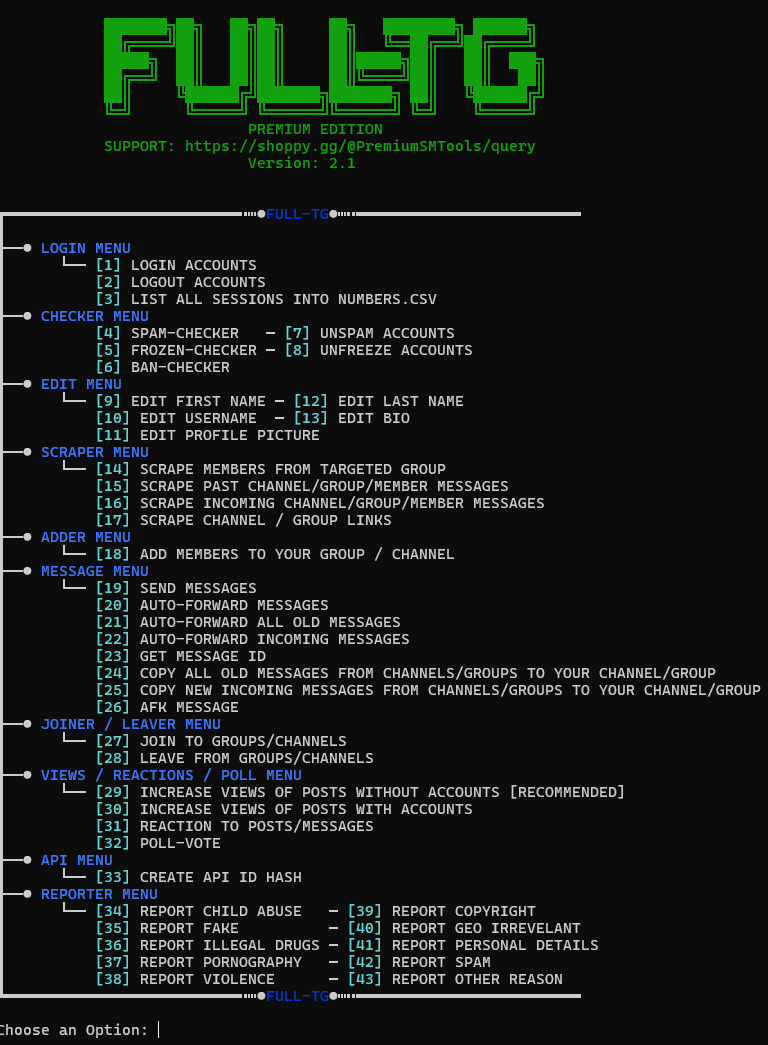Image resolution: width=768 pixels, height=1045 pixels.
Task: Click option '[23] GET MESSAGE ID'
Action: [x=181, y=656]
